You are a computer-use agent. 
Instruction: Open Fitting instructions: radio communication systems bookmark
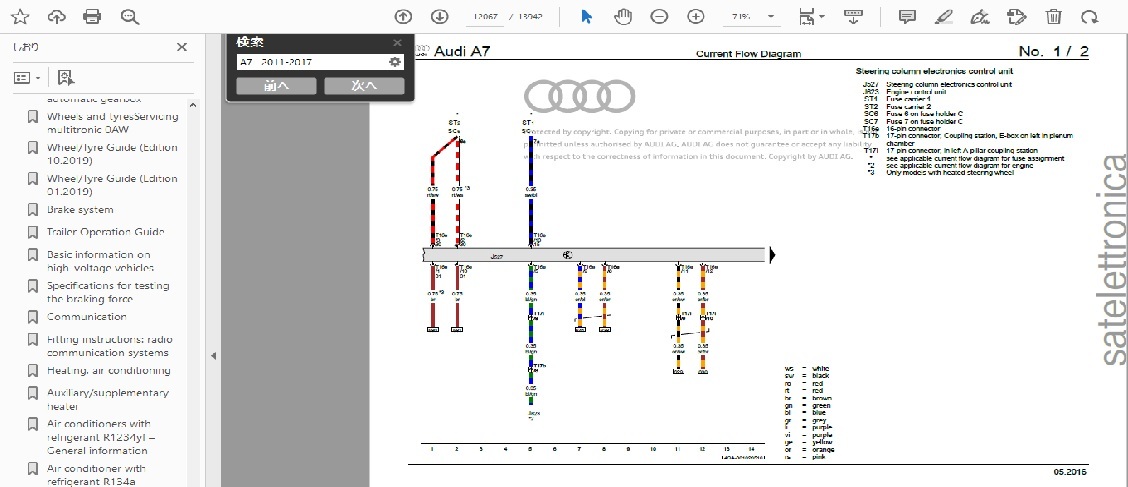tap(109, 346)
